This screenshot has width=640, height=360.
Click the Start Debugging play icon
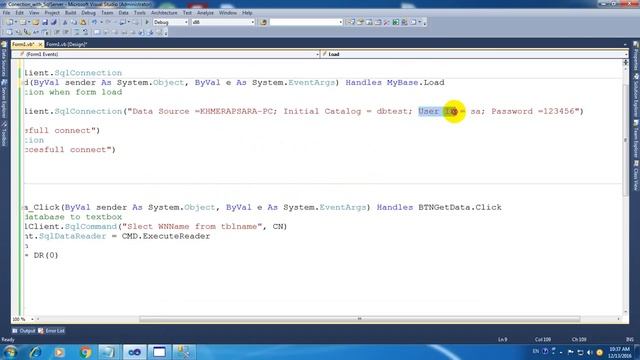[147, 22]
